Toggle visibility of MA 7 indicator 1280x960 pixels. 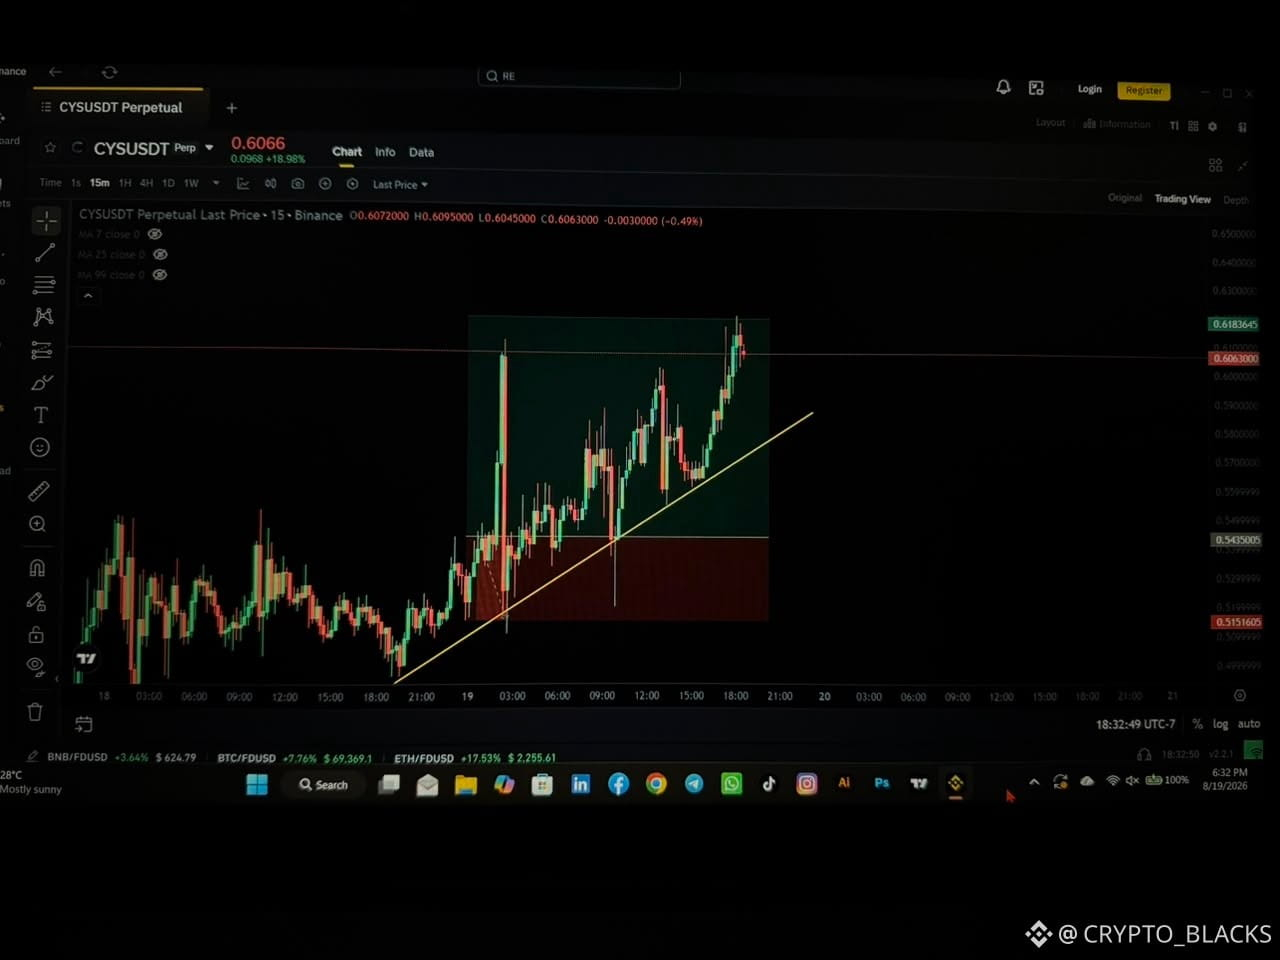click(155, 234)
